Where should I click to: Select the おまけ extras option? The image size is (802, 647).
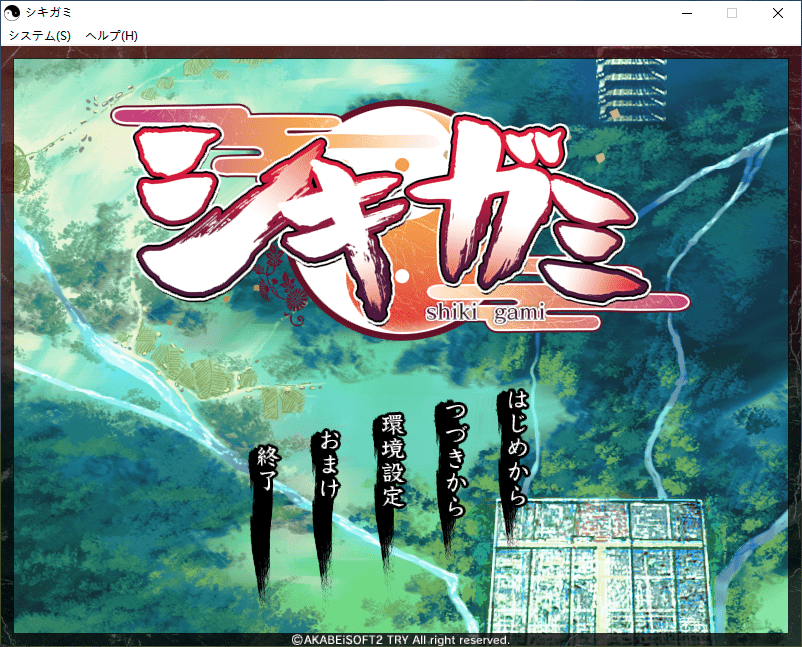click(327, 466)
